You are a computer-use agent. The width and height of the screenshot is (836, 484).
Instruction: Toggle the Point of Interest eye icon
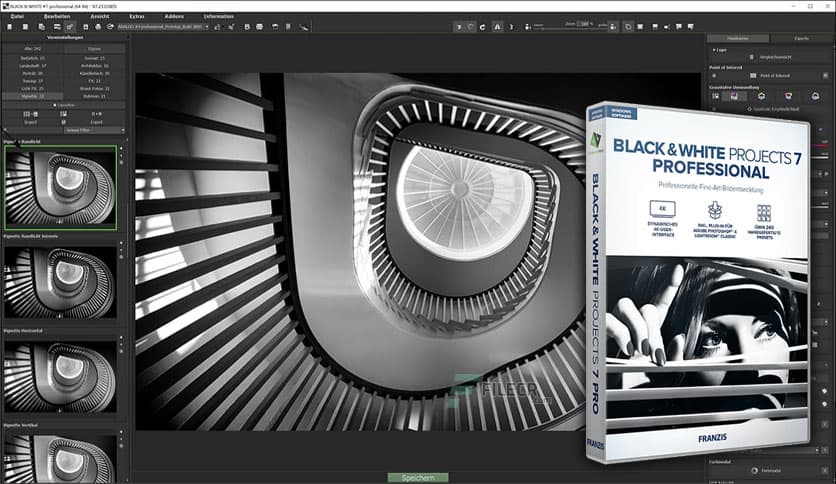[x=714, y=76]
